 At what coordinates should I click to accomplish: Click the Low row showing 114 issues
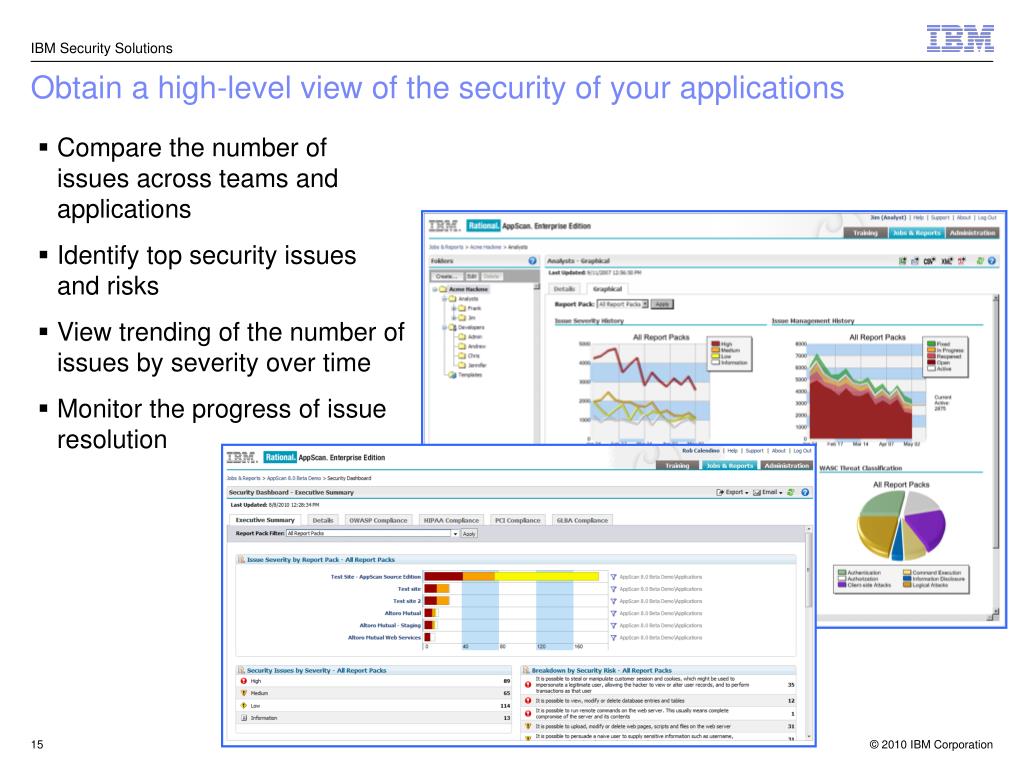coord(375,706)
